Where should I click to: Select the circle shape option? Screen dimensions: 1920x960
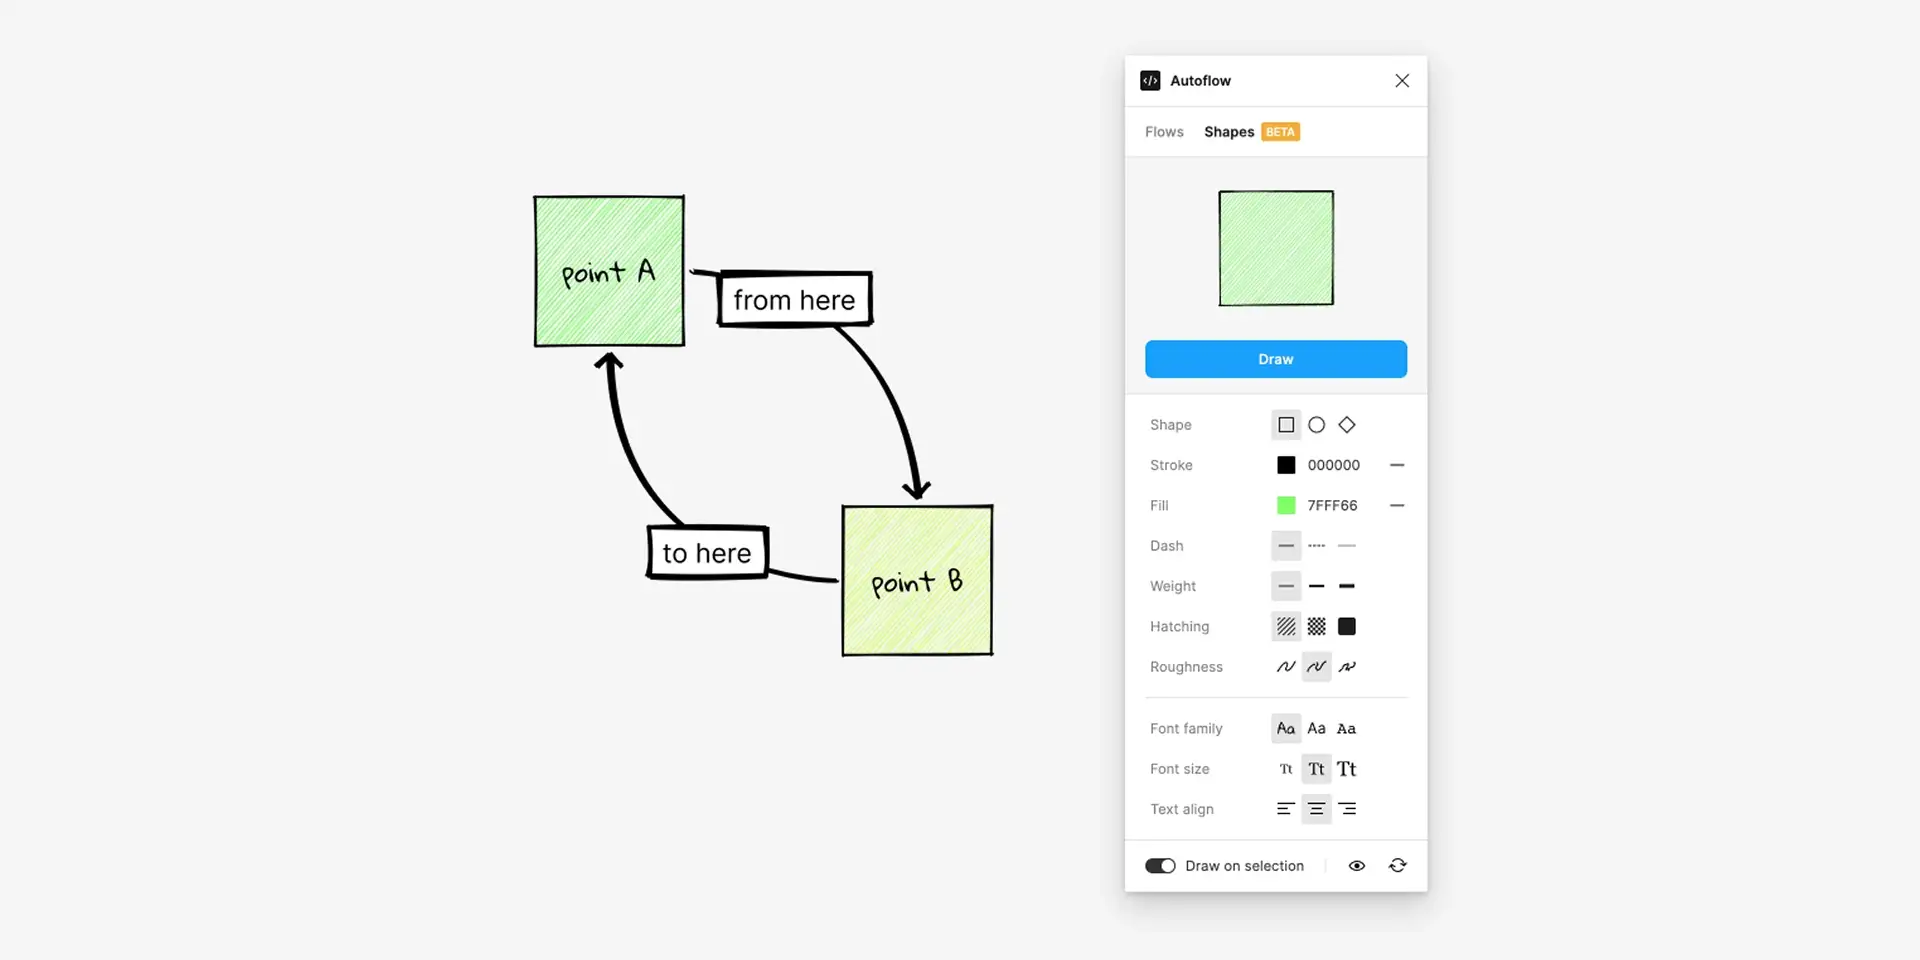[1317, 425]
